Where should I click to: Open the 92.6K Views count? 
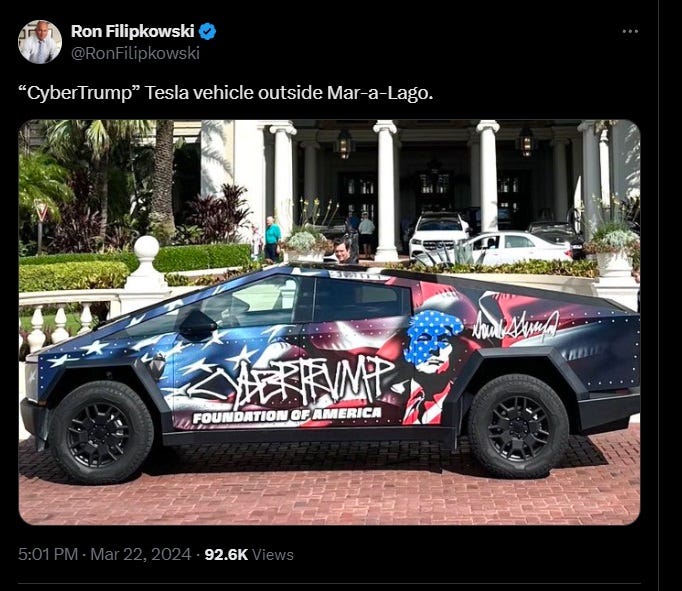click(249, 554)
